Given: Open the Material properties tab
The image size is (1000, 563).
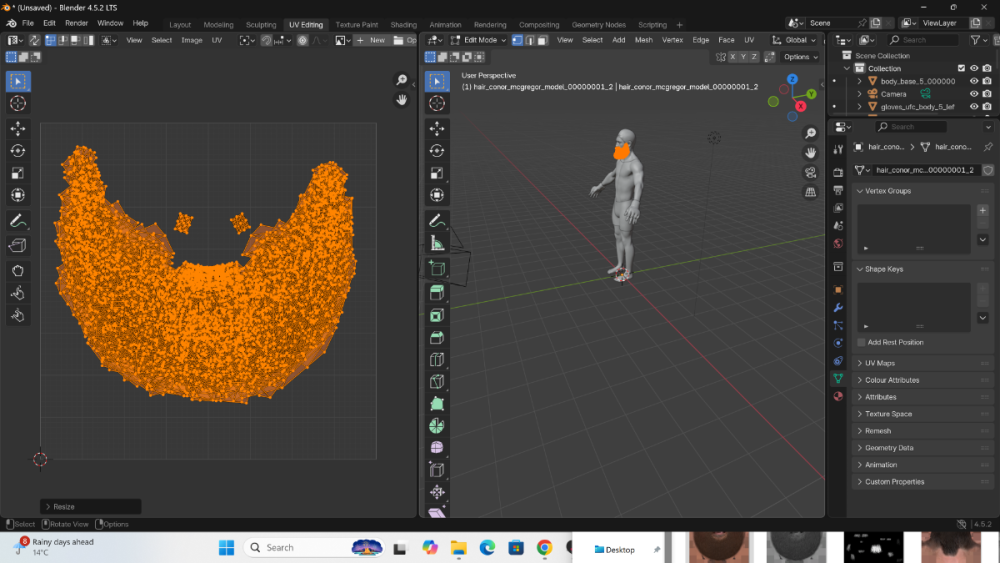Looking at the screenshot, I should tap(838, 396).
